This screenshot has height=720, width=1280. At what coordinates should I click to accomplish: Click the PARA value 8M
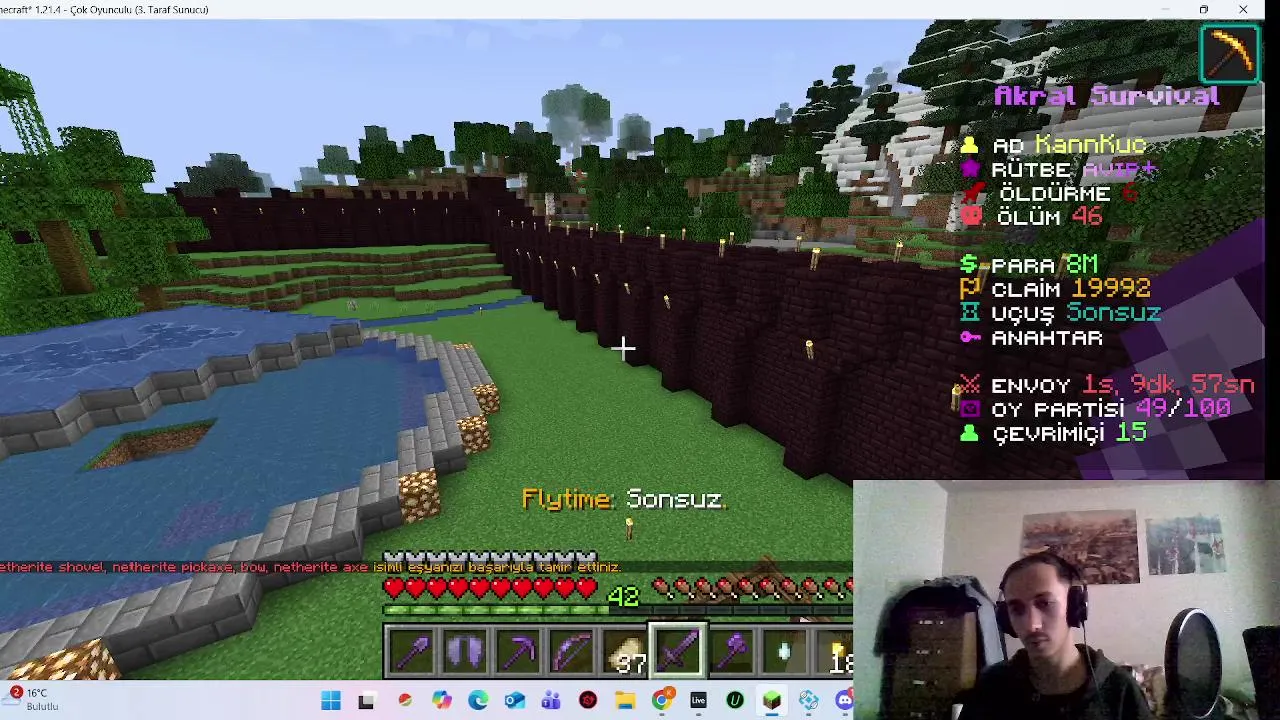[x=1082, y=265]
